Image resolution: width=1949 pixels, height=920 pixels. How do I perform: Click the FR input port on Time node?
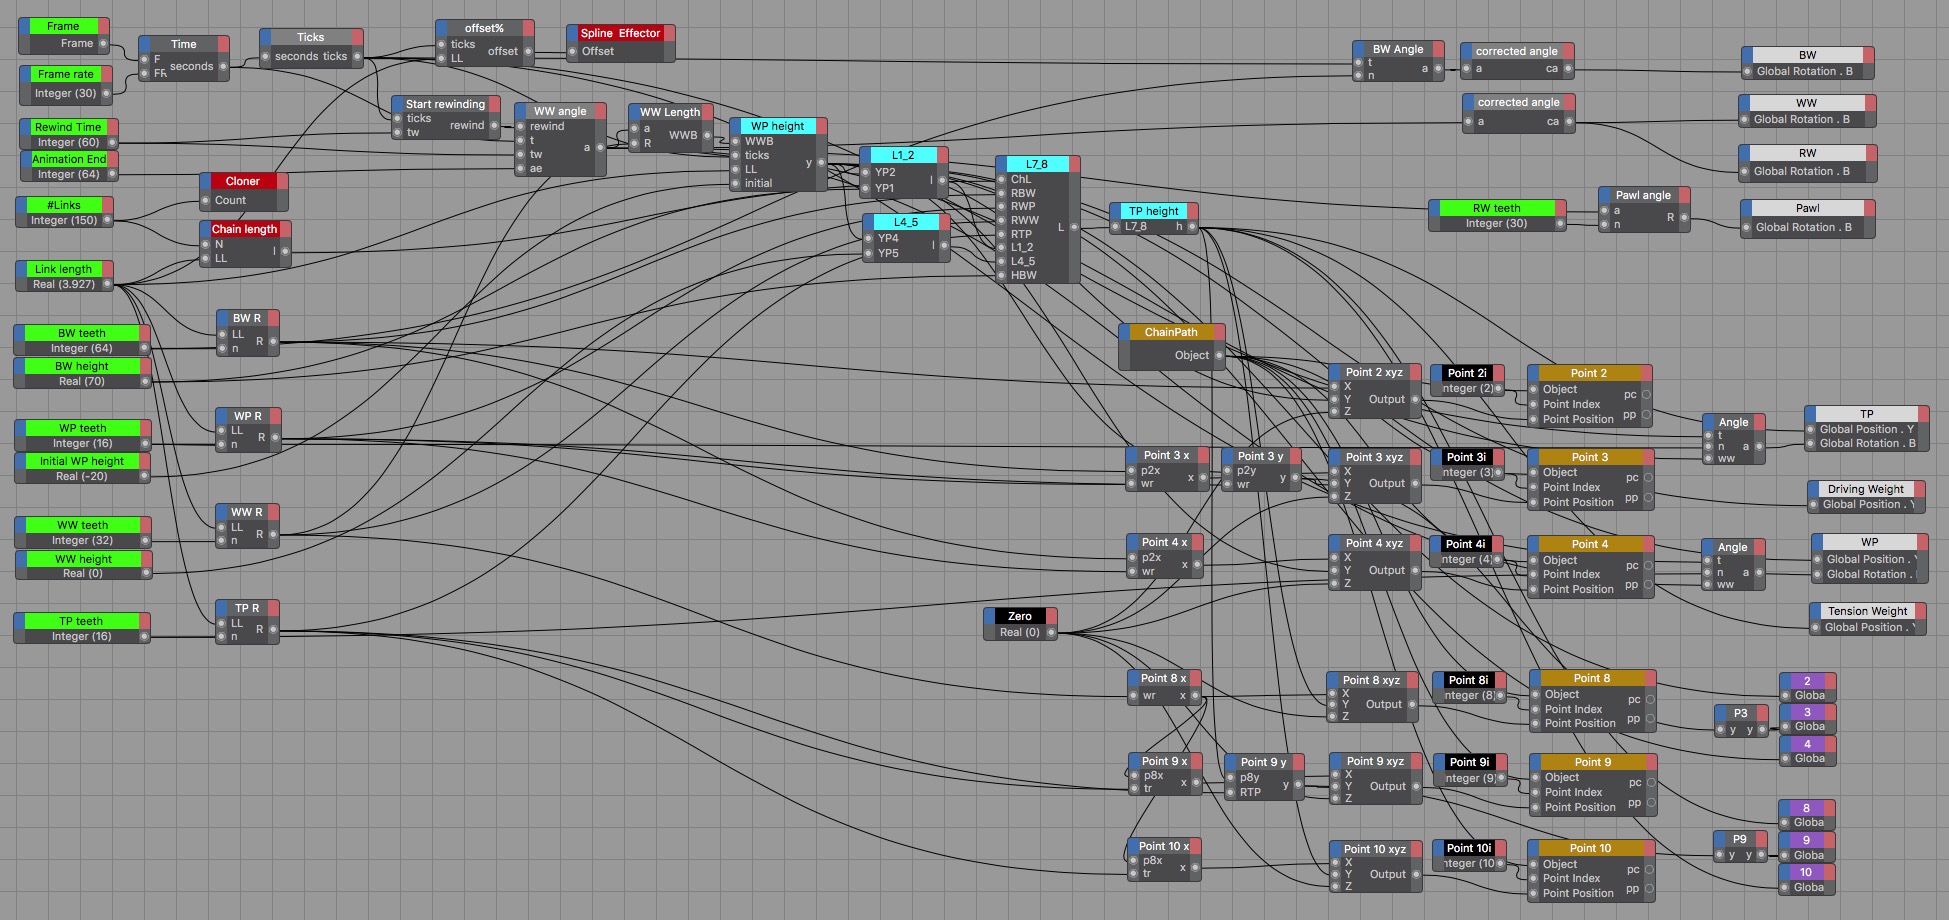(145, 73)
